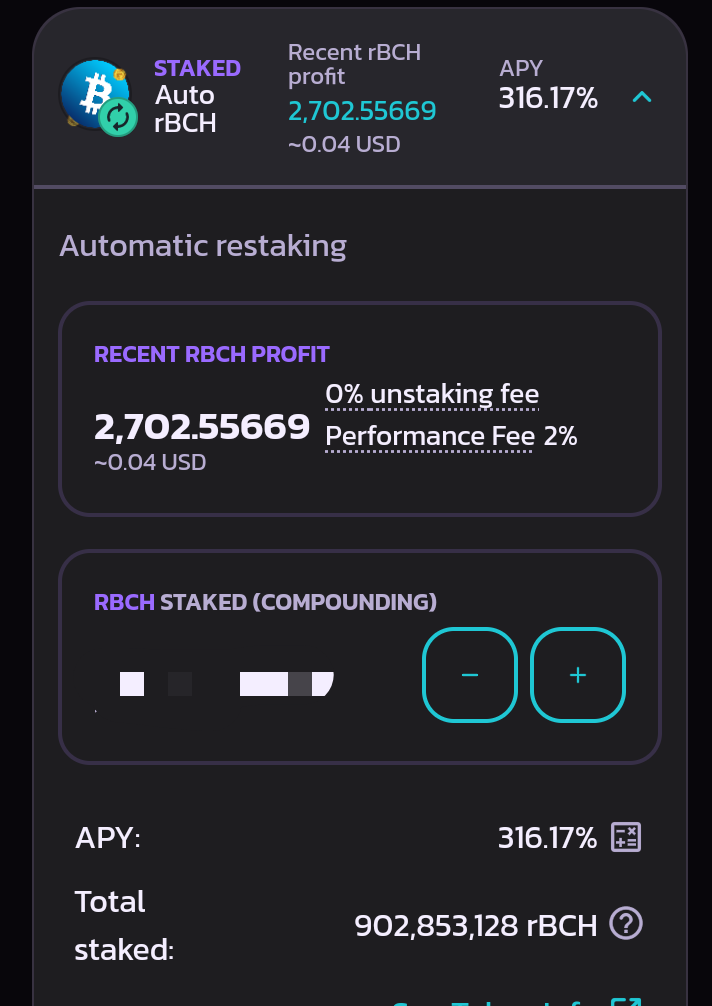Click the external link icon at bottom
Image resolution: width=712 pixels, height=1006 pixels.
[626, 1002]
